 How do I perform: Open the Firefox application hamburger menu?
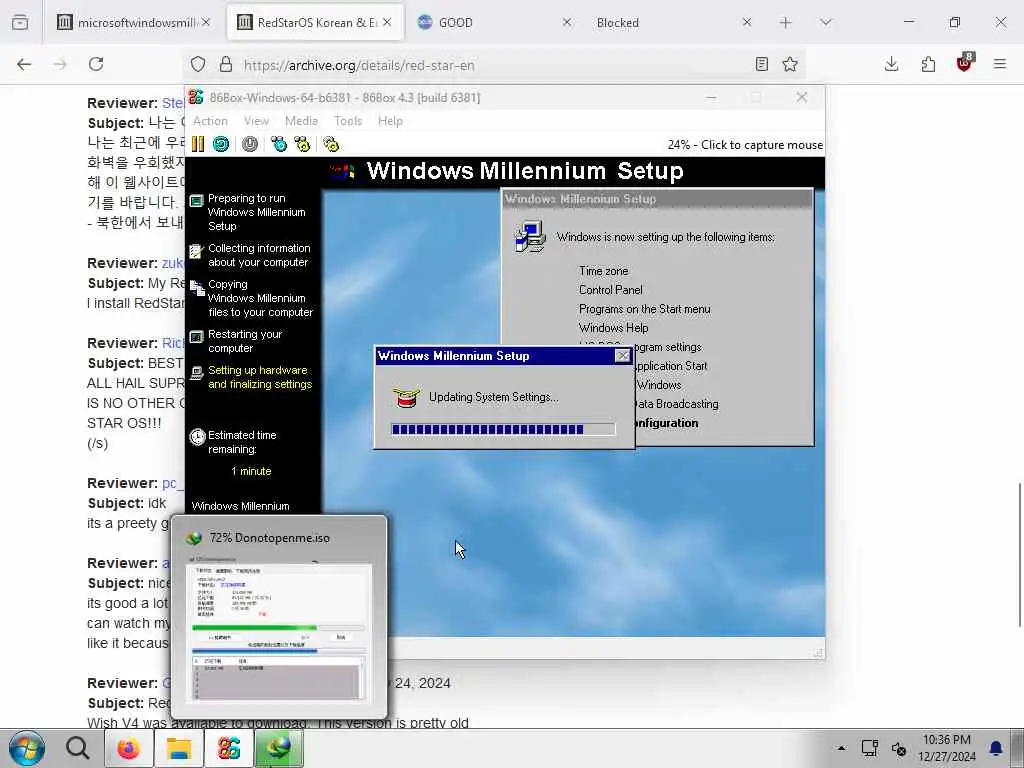[1000, 64]
